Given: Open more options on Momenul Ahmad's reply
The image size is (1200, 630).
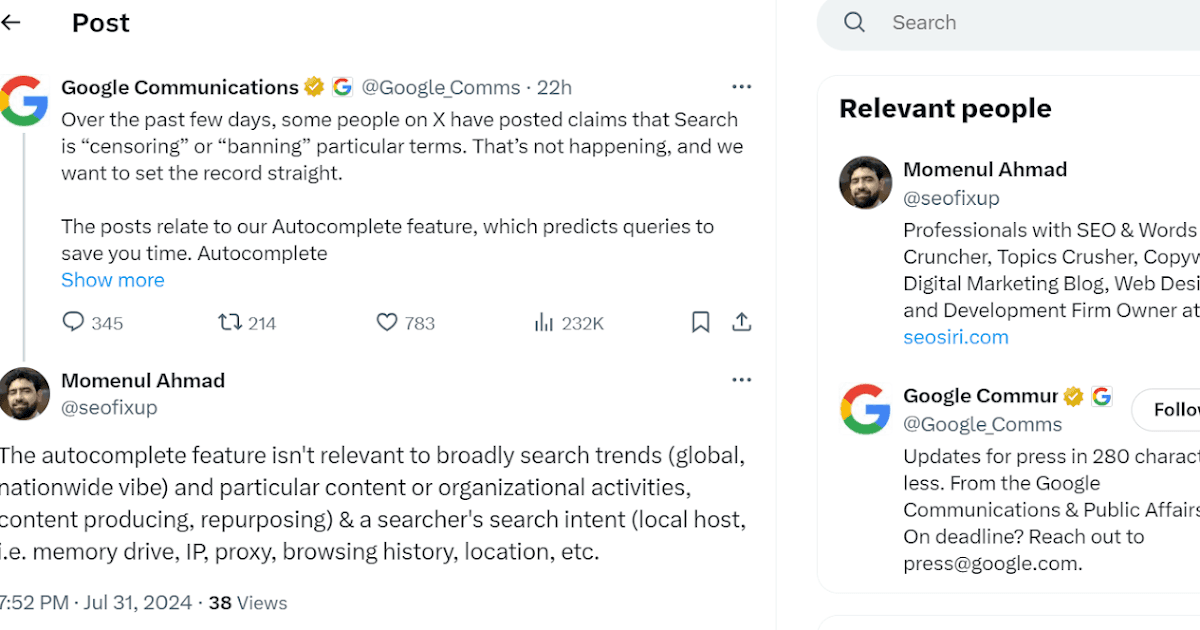Looking at the screenshot, I should pyautogui.click(x=741, y=380).
